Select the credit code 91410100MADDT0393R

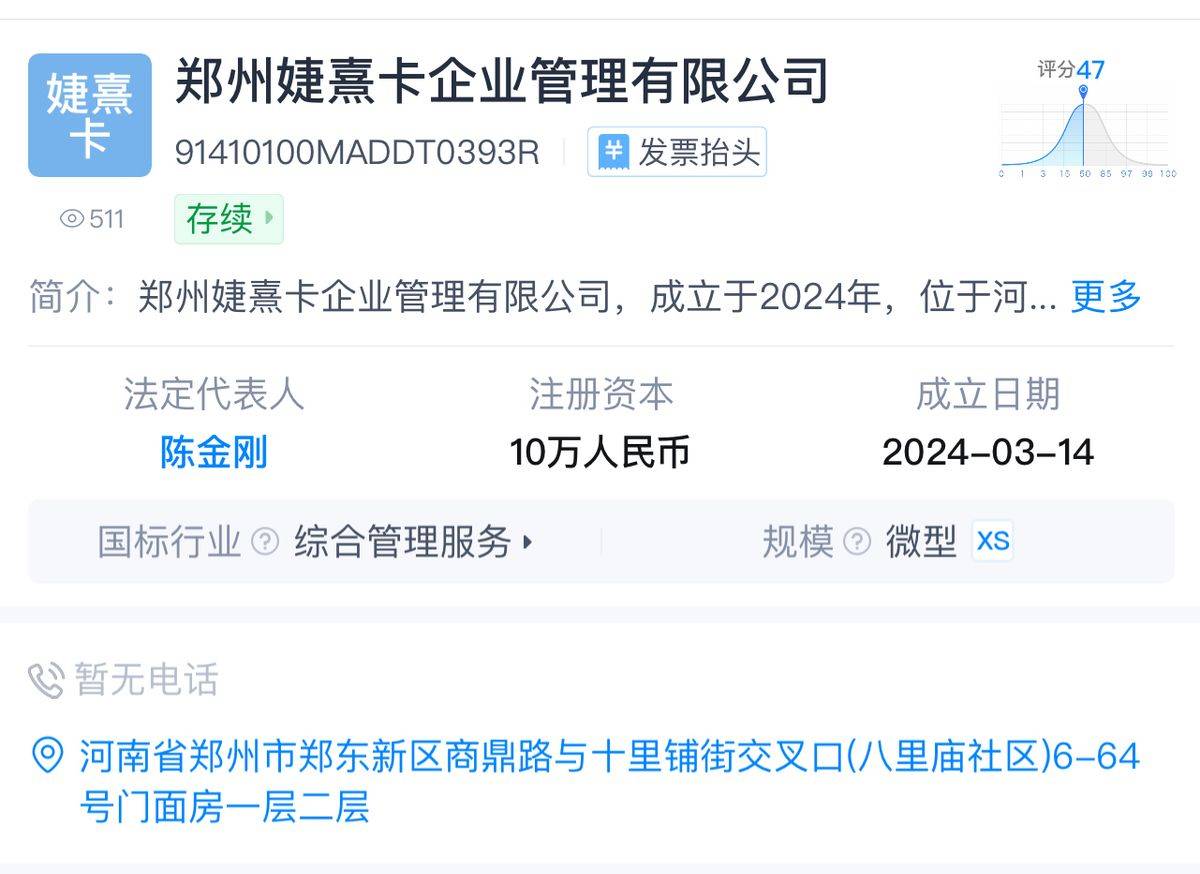point(357,153)
